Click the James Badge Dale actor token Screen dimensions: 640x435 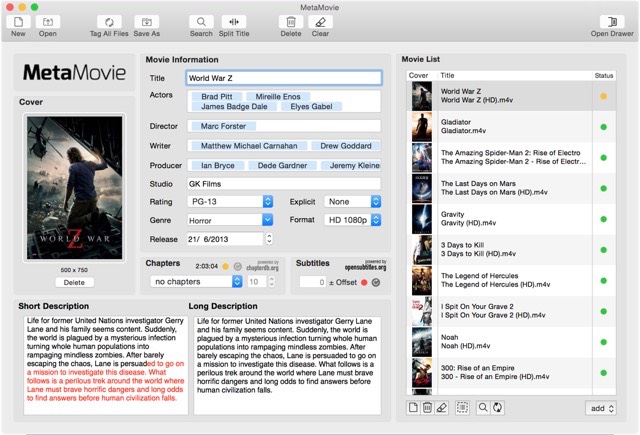(x=234, y=107)
